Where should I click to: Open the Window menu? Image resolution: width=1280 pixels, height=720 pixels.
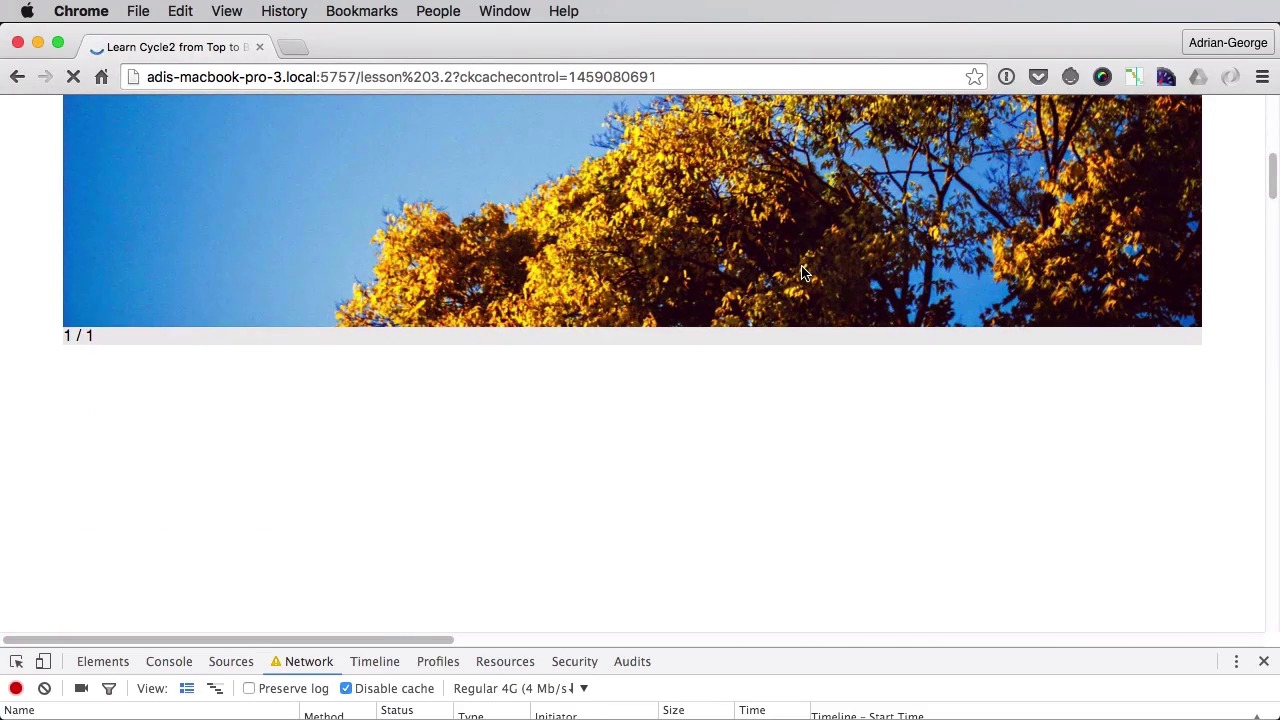coord(504,11)
